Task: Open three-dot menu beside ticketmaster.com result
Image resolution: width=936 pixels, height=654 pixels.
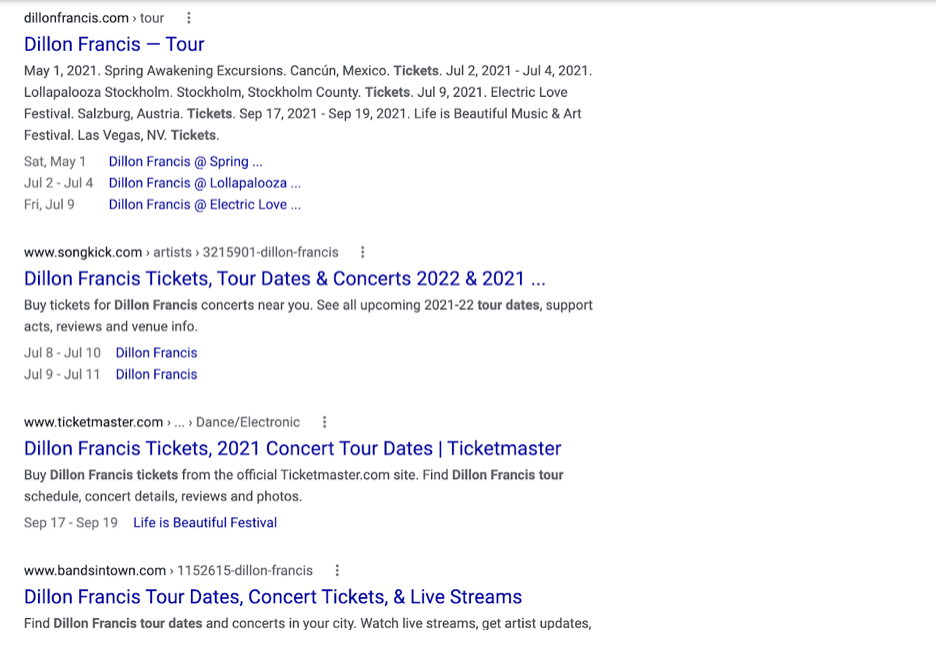Action: pyautogui.click(x=324, y=422)
